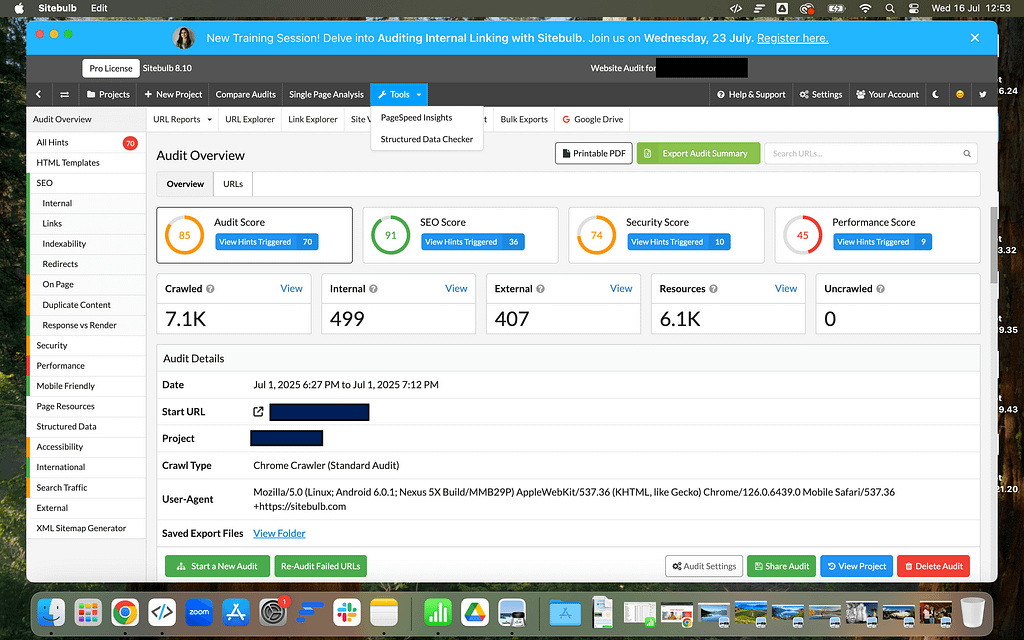This screenshot has width=1024, height=640.
Task: Click the Twitter bird icon
Action: coord(983,94)
